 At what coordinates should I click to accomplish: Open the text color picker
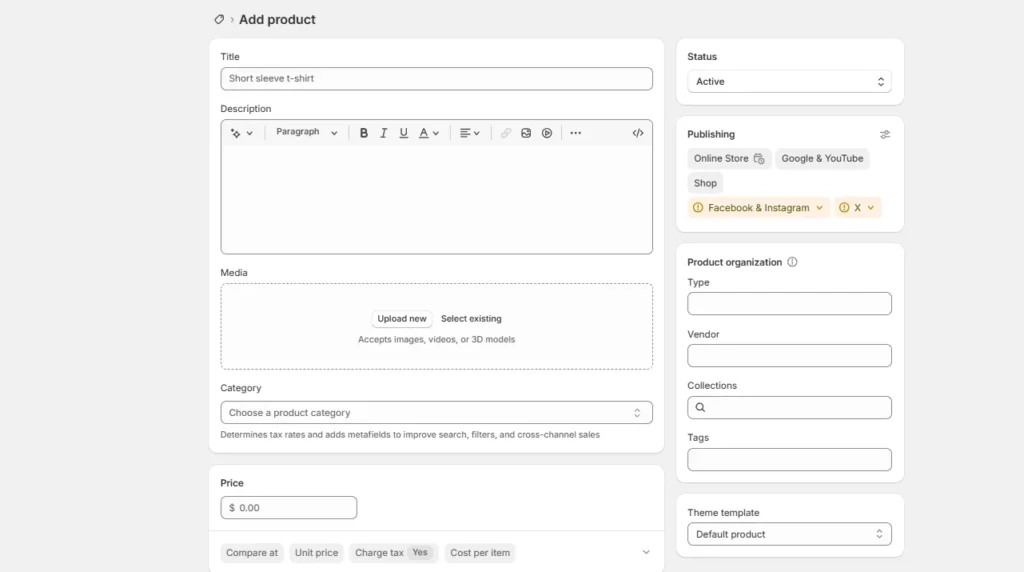pos(429,133)
